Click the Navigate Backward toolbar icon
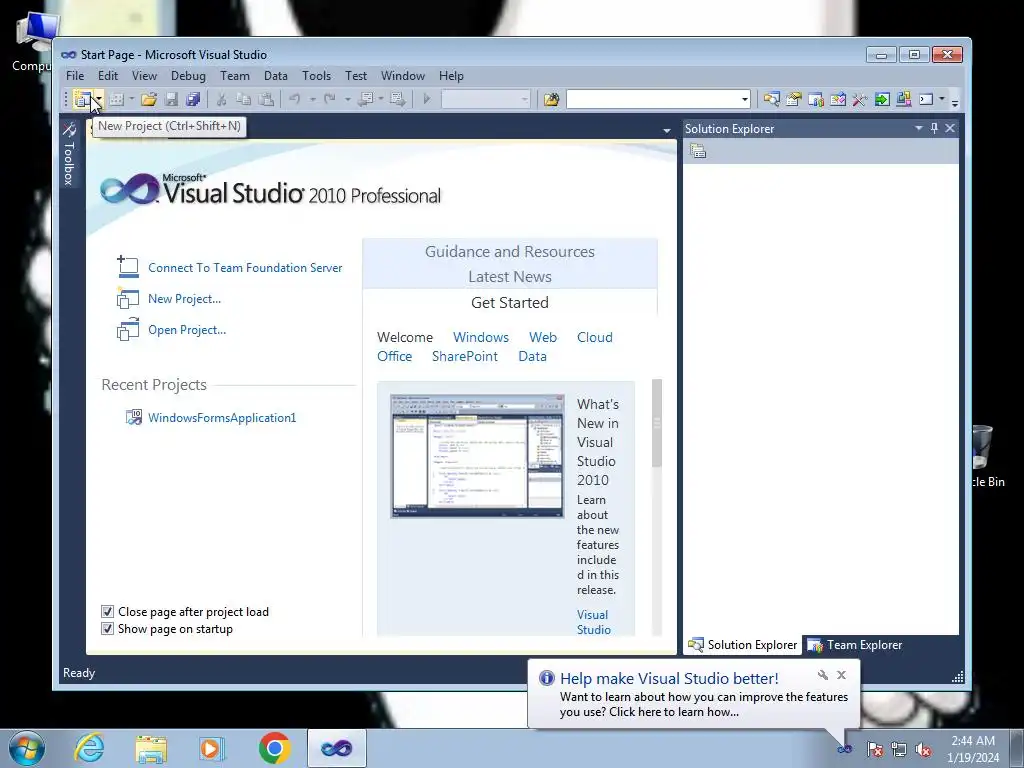This screenshot has width=1024, height=768. [x=366, y=99]
